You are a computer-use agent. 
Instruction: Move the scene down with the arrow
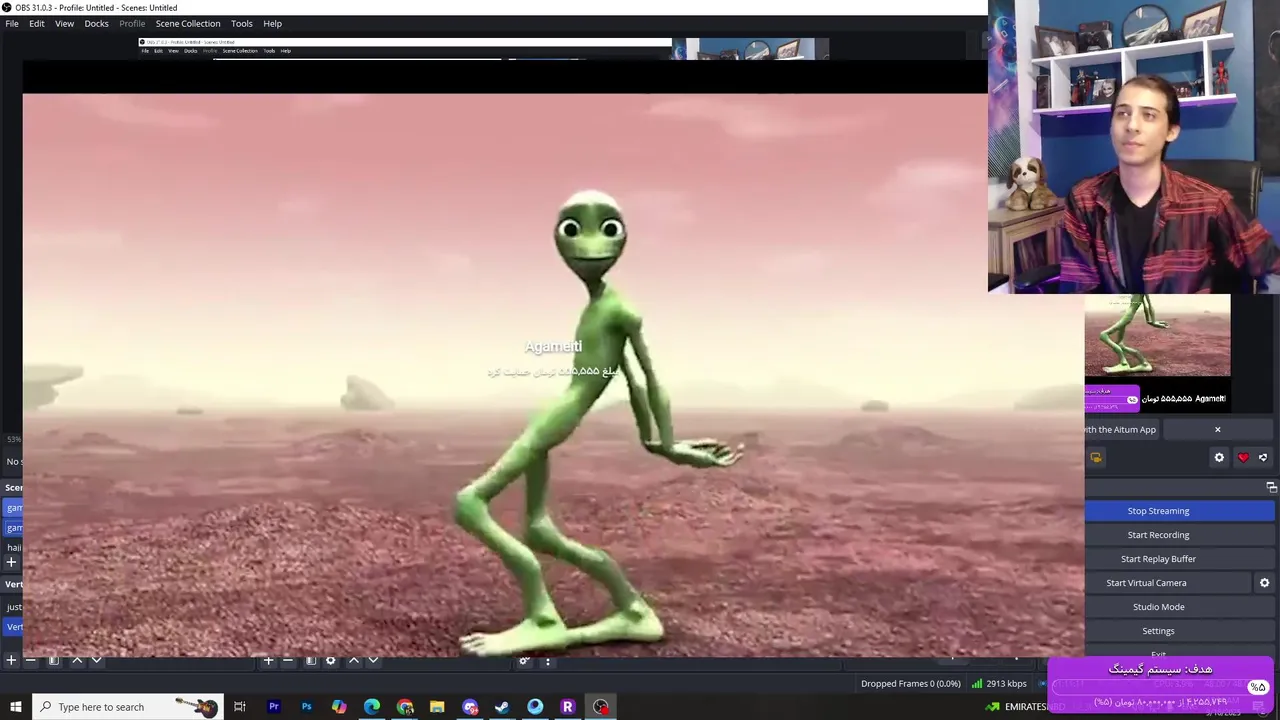[x=96, y=660]
